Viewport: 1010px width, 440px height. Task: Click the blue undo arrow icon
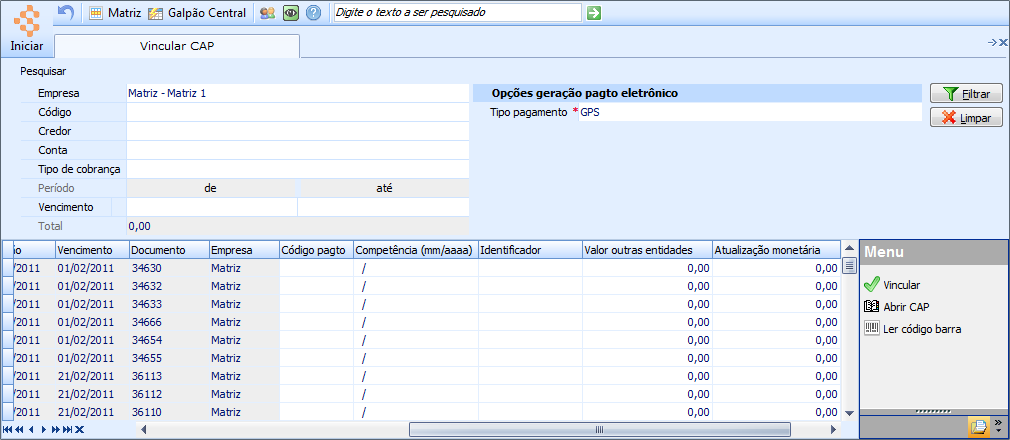(x=66, y=12)
